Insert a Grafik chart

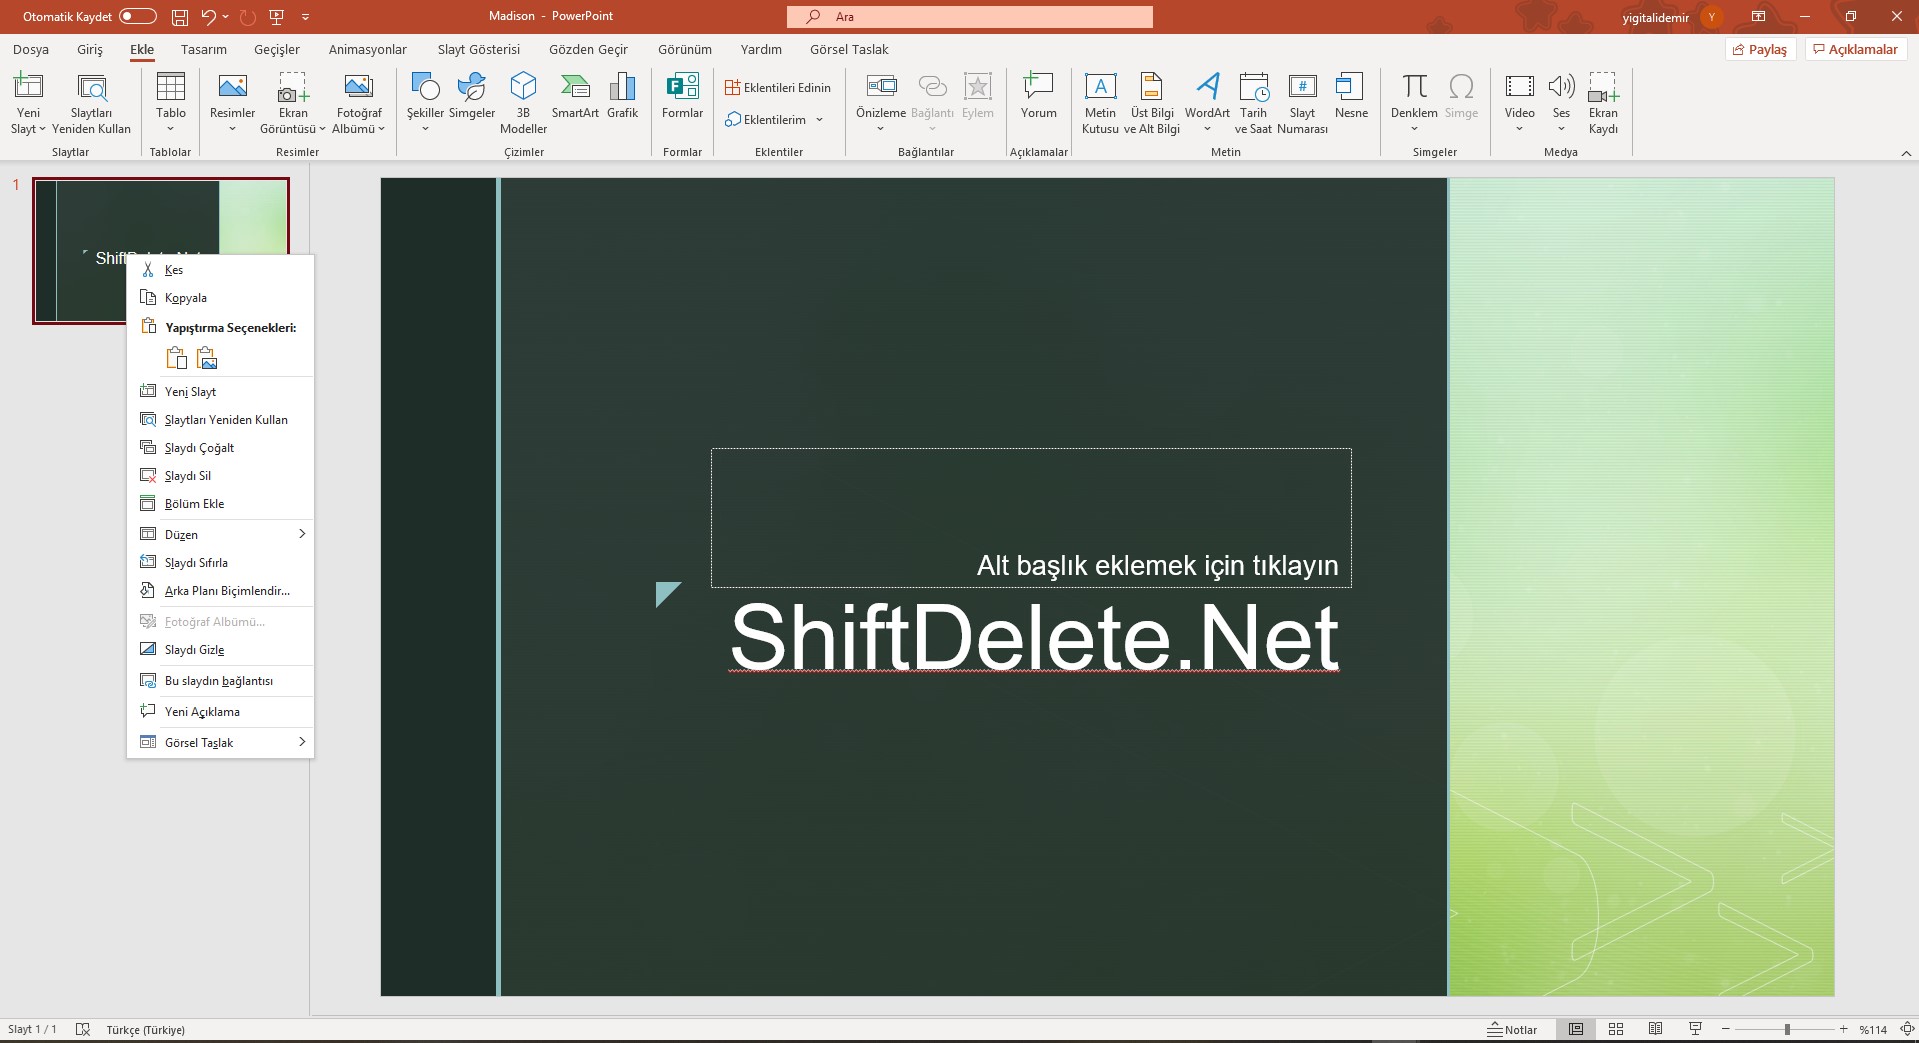point(622,96)
